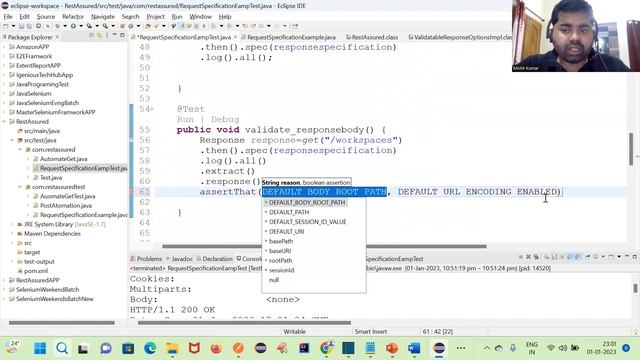The height and width of the screenshot is (360, 640).
Task: Open the File menu
Action: 8,17
